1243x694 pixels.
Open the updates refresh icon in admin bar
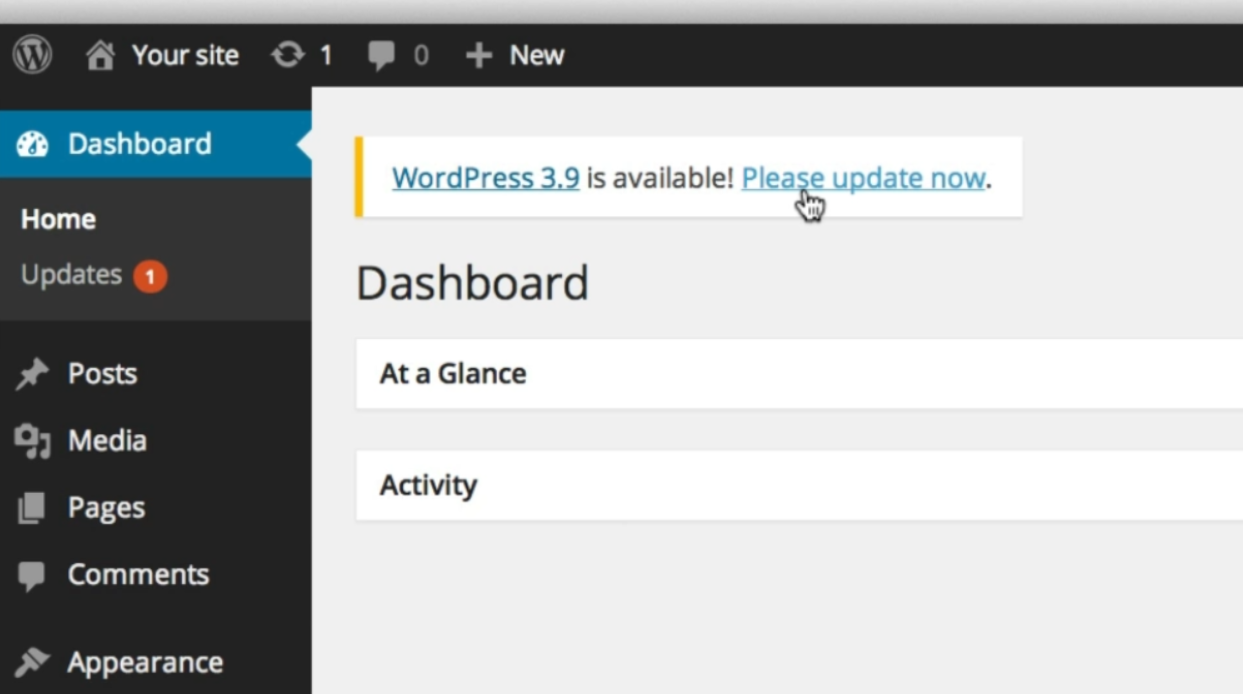pos(288,55)
